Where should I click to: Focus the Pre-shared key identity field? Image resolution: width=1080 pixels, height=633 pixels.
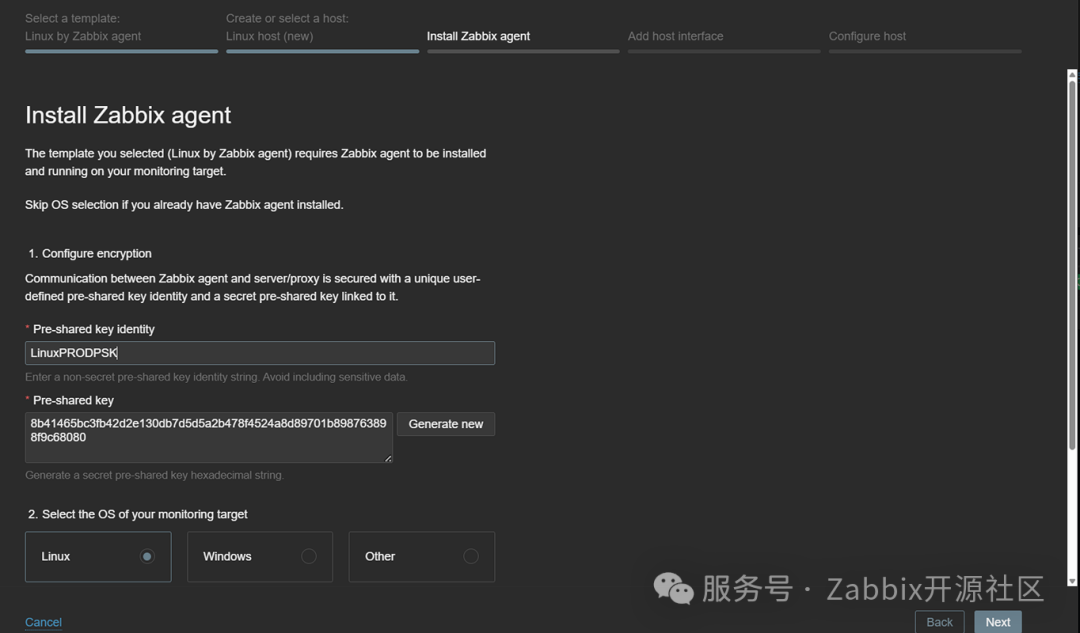coord(259,353)
